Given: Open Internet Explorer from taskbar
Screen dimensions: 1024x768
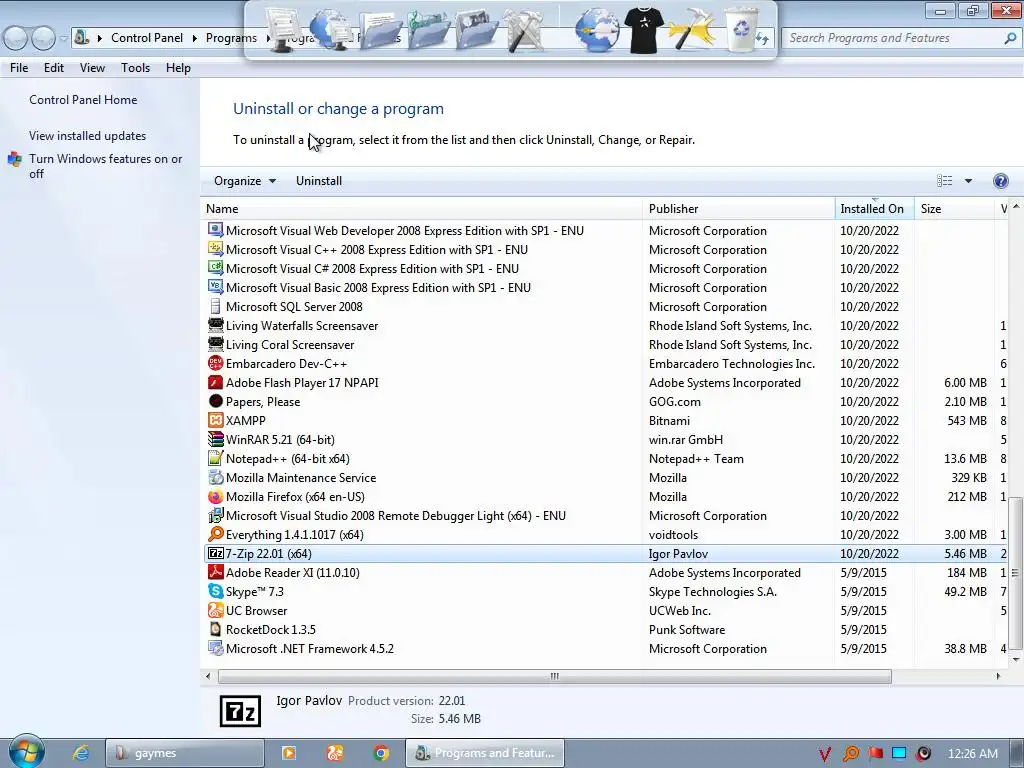Looking at the screenshot, I should tap(81, 753).
